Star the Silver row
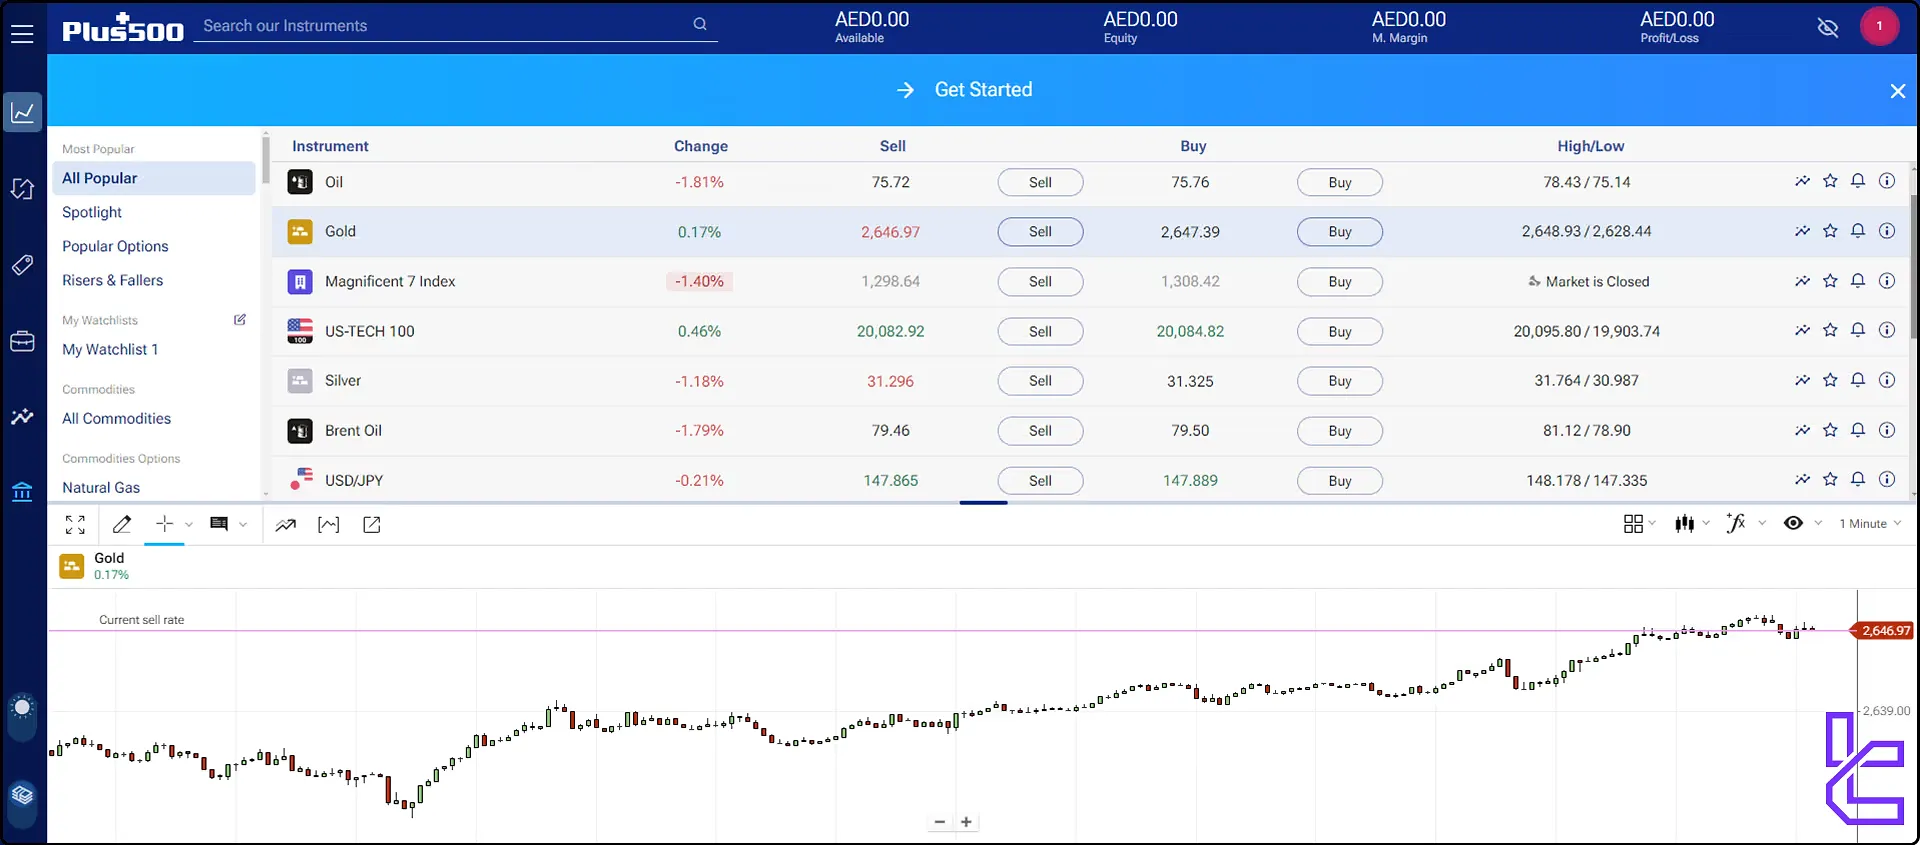 (x=1830, y=380)
